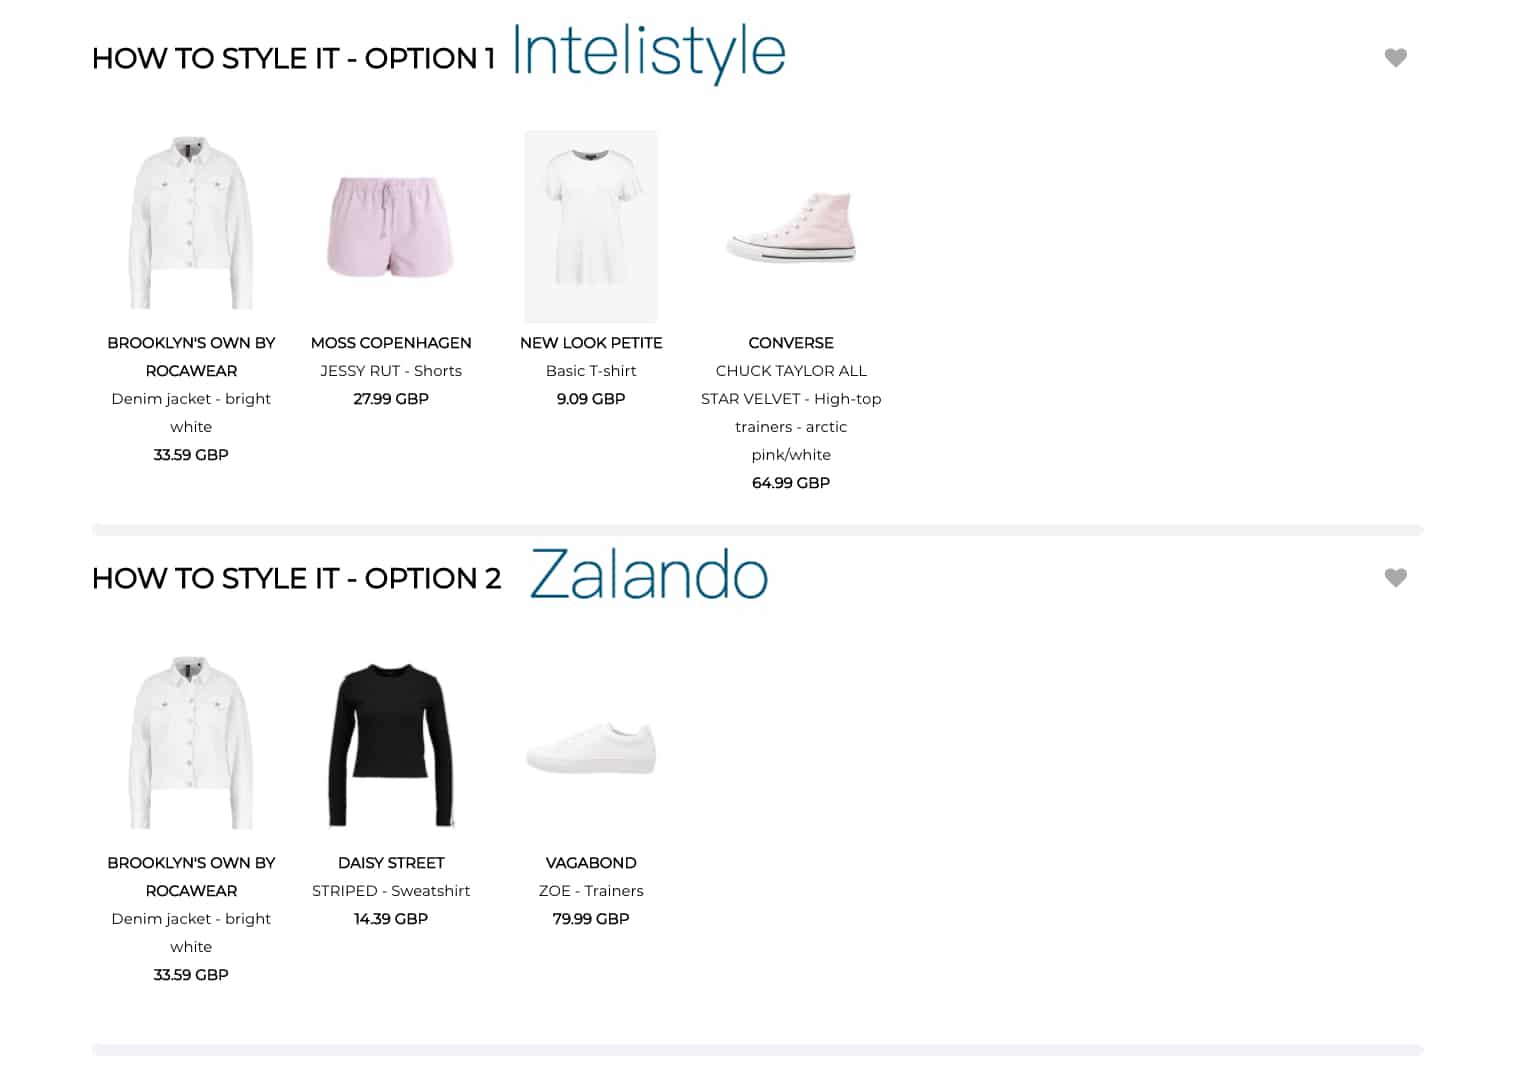Open white denim jacket image in Option 2
This screenshot has width=1522, height=1072.
tap(191, 743)
